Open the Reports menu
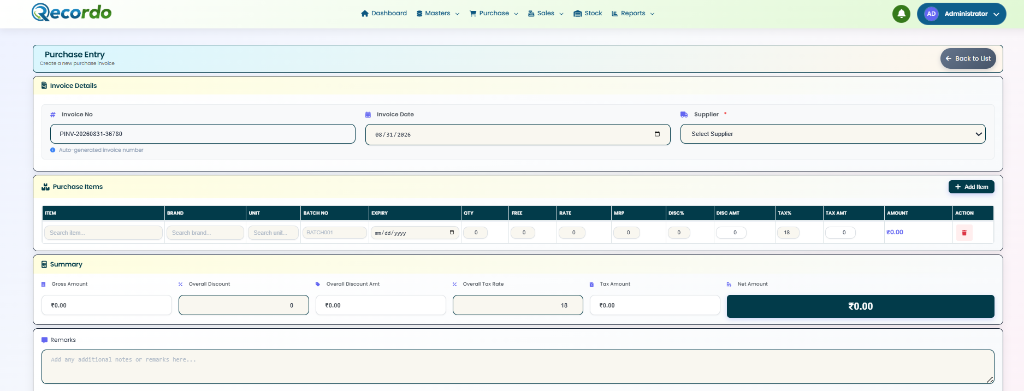 pyautogui.click(x=633, y=13)
